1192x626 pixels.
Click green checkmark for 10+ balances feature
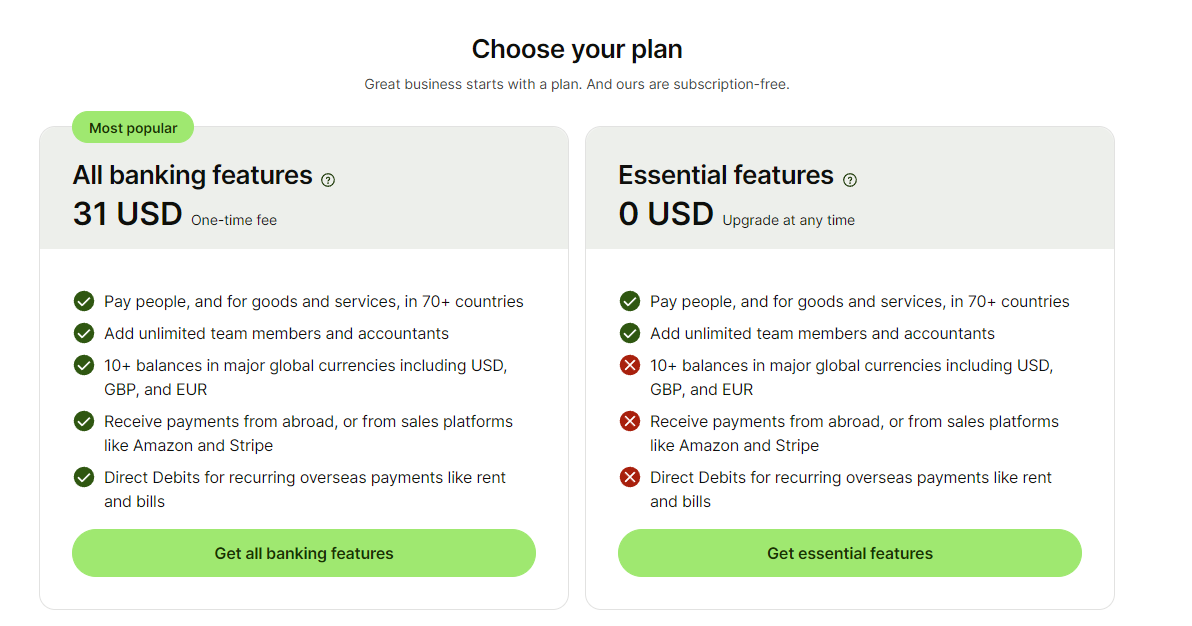(84, 365)
